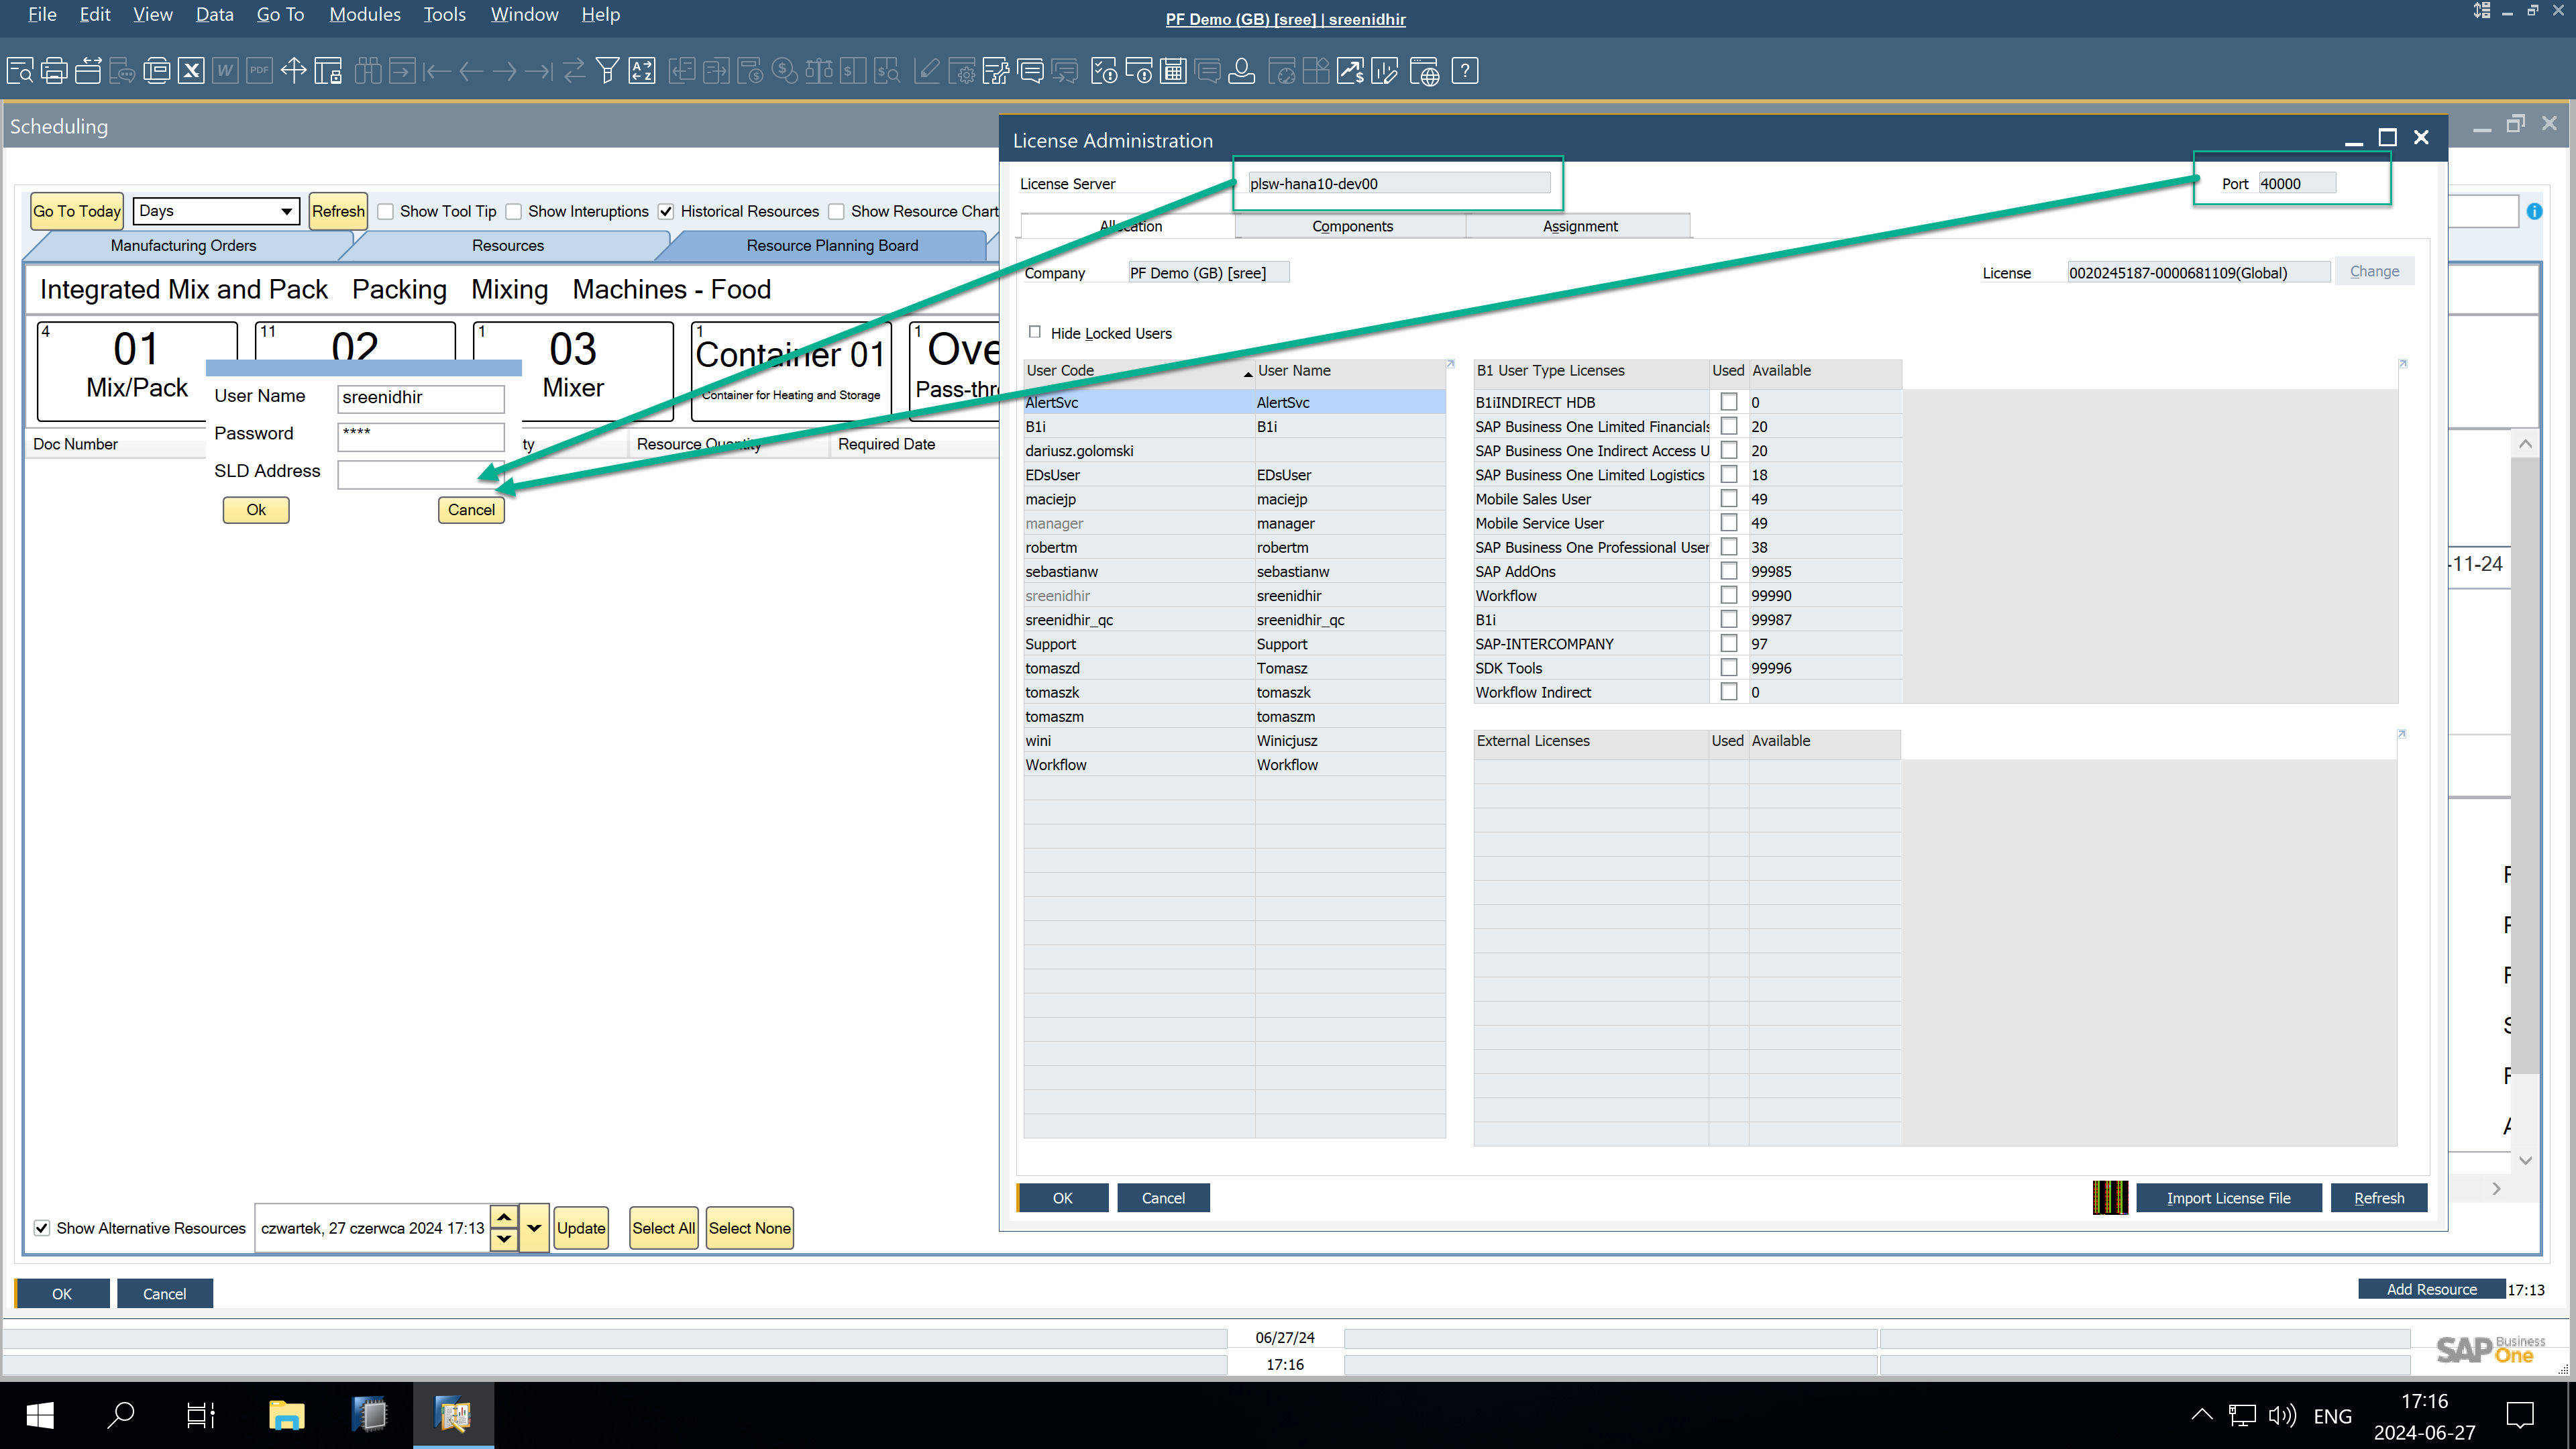Switch to the Components tab
Image resolution: width=2576 pixels, height=1449 pixels.
[x=1351, y=226]
